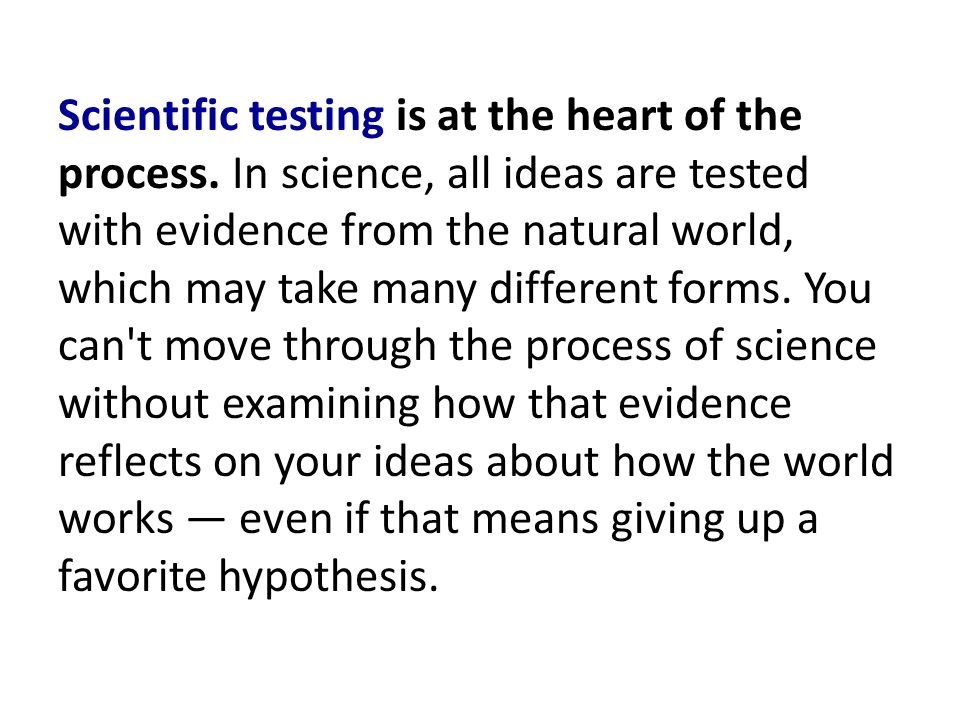The width and height of the screenshot is (960, 720).
Task: Click the bold word 'process.'
Action: tap(138, 176)
